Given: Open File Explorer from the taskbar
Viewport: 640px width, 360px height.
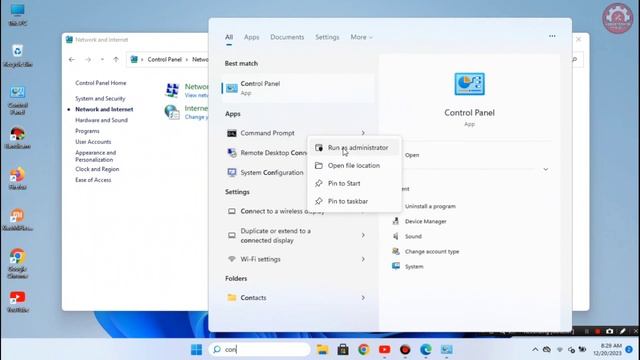Looking at the screenshot, I should (x=322, y=350).
